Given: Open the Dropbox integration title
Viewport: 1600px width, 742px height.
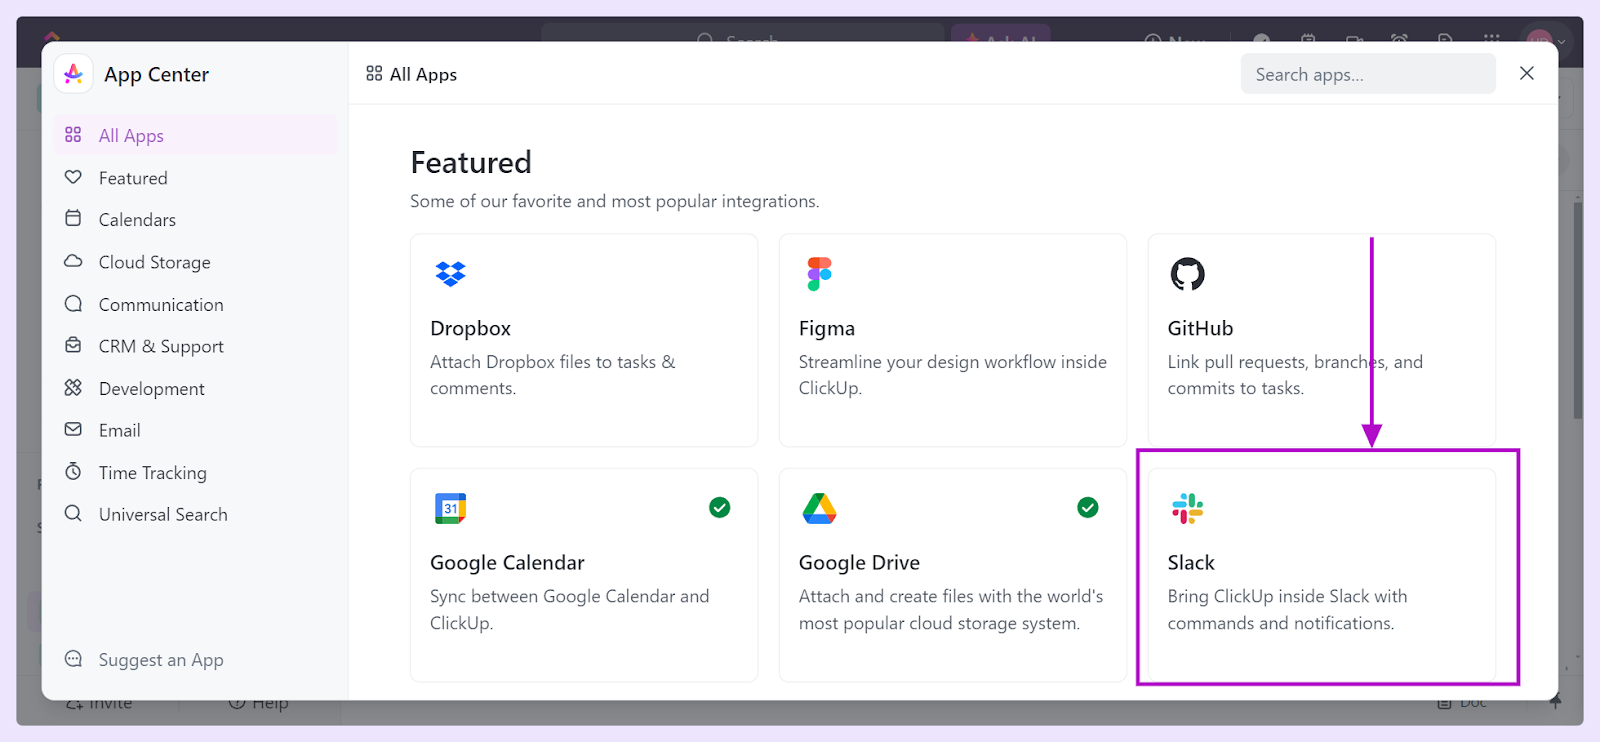Looking at the screenshot, I should [x=470, y=328].
